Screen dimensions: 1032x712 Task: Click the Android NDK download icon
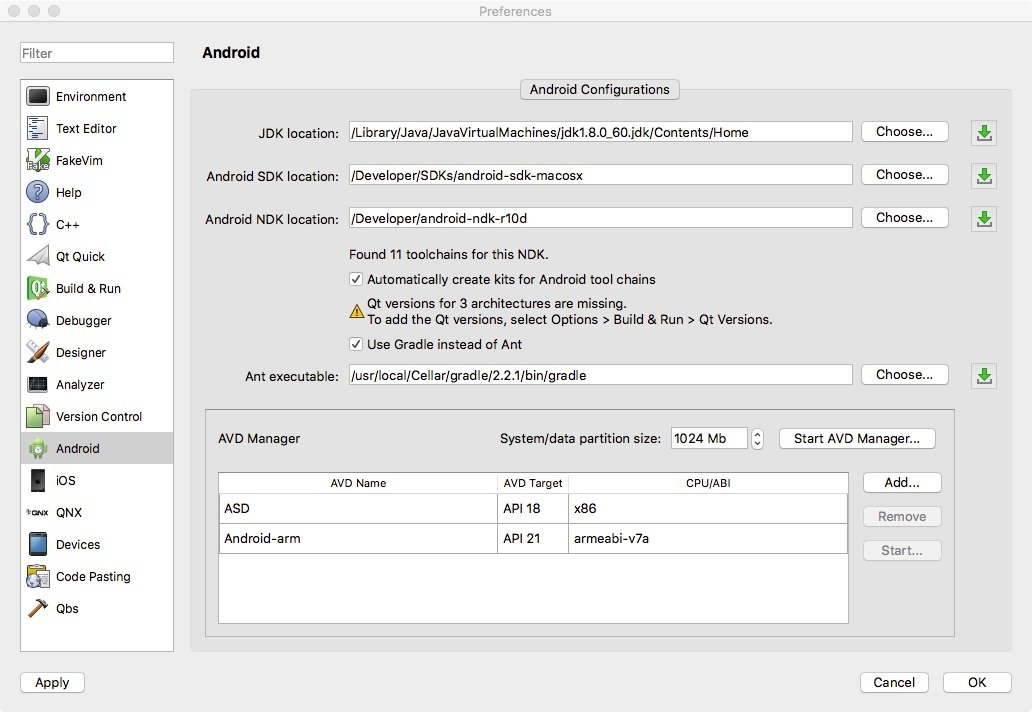[x=984, y=218]
